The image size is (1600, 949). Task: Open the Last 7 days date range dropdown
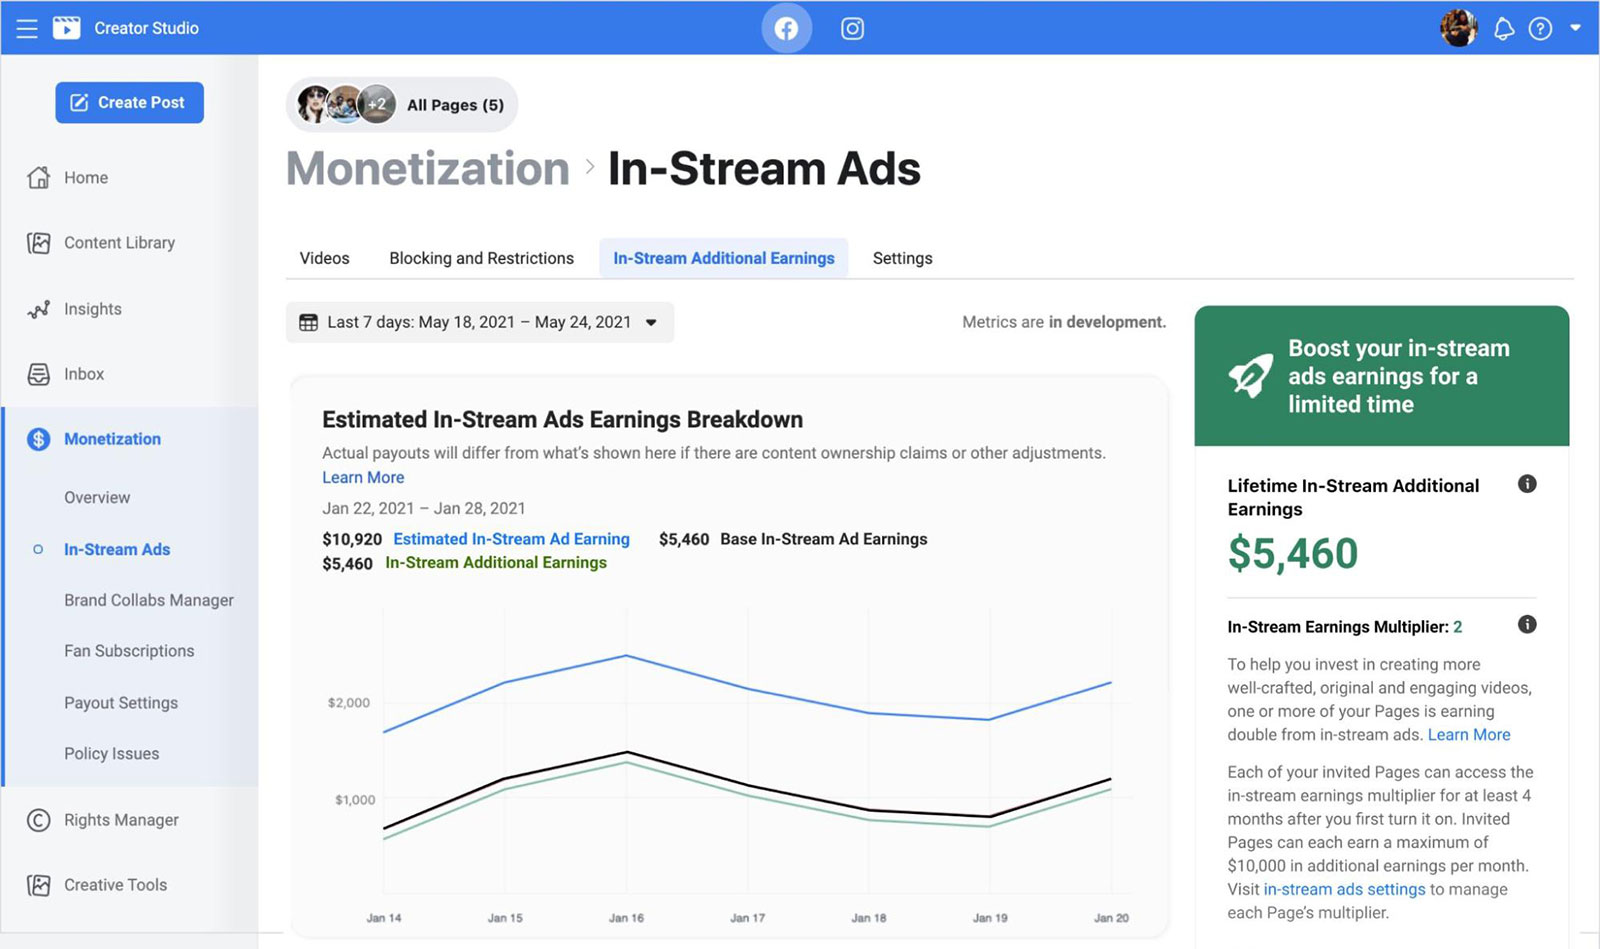pos(480,322)
